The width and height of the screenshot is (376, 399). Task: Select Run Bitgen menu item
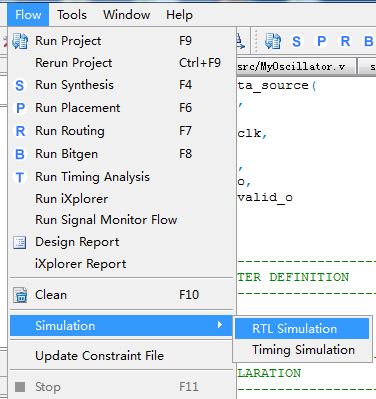(122, 154)
